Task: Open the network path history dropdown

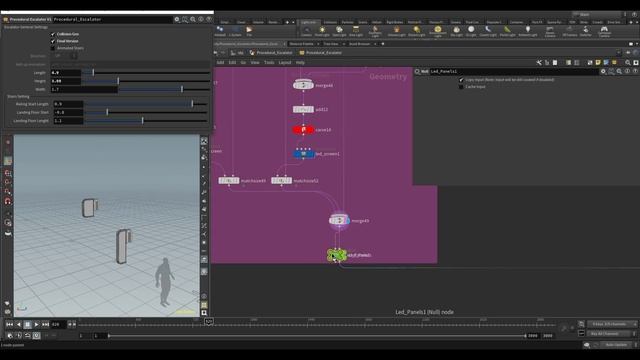Action: 619,53
